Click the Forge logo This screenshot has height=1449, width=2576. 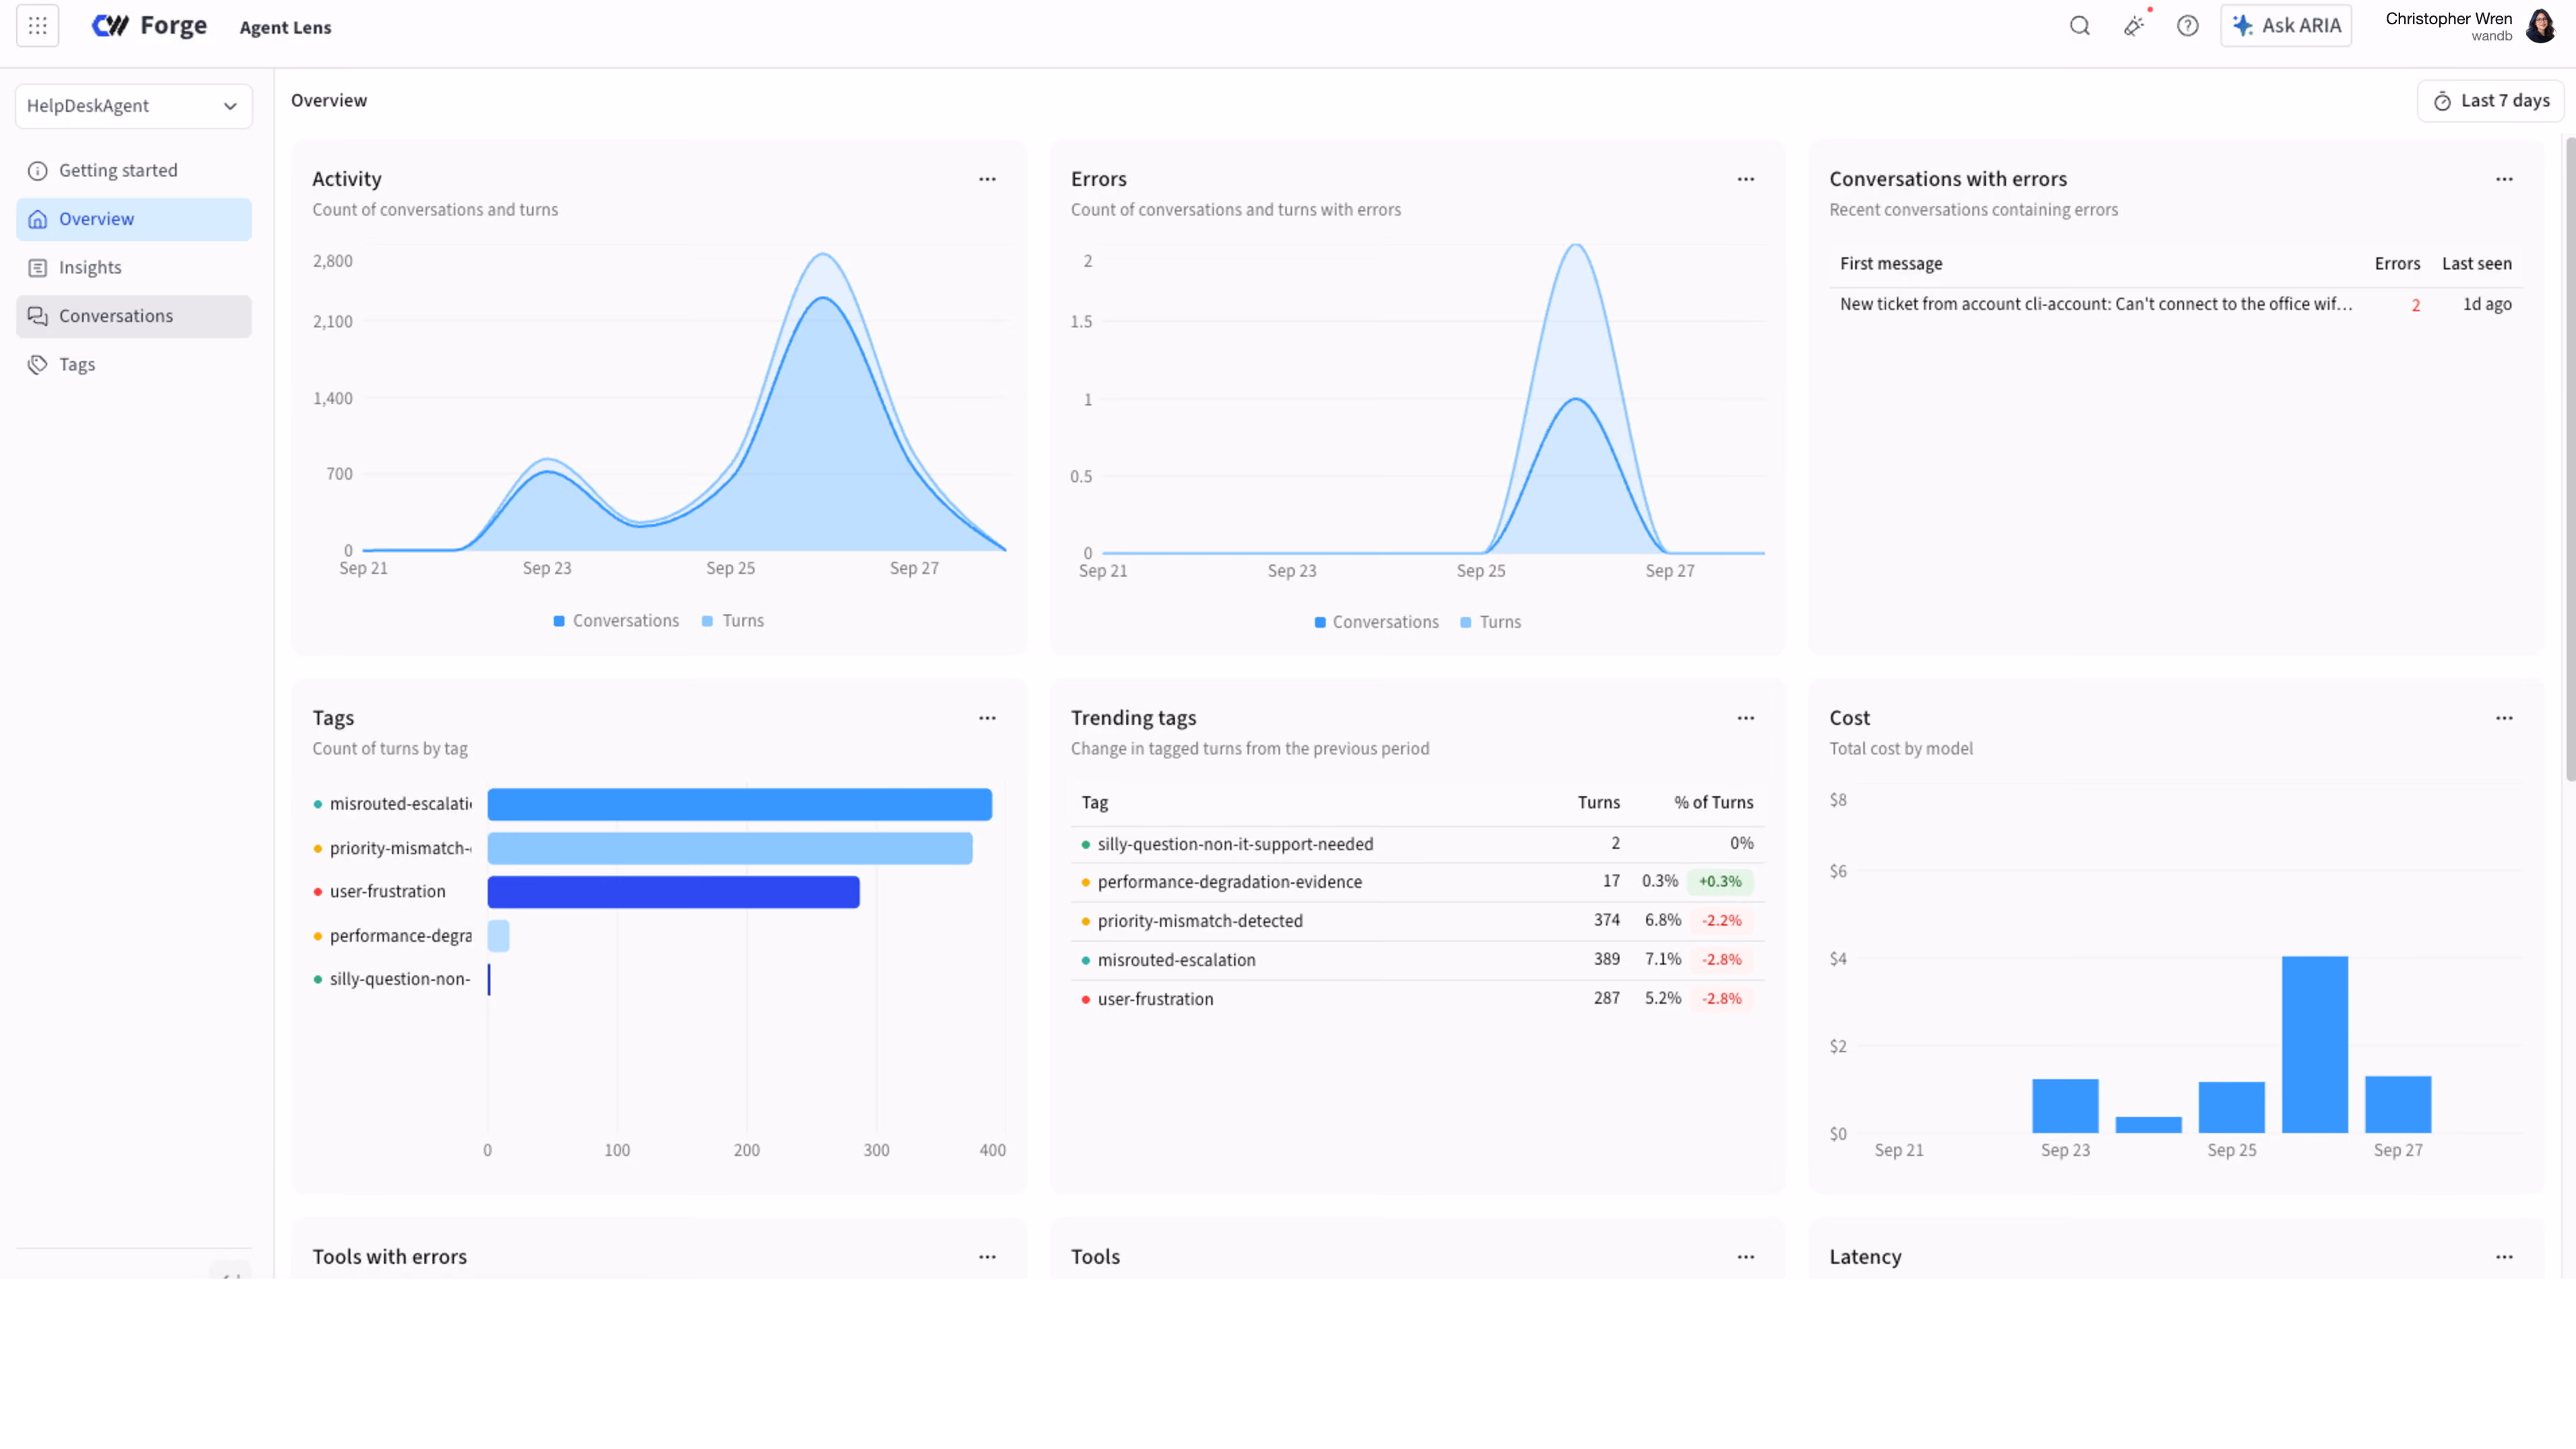click(x=150, y=26)
